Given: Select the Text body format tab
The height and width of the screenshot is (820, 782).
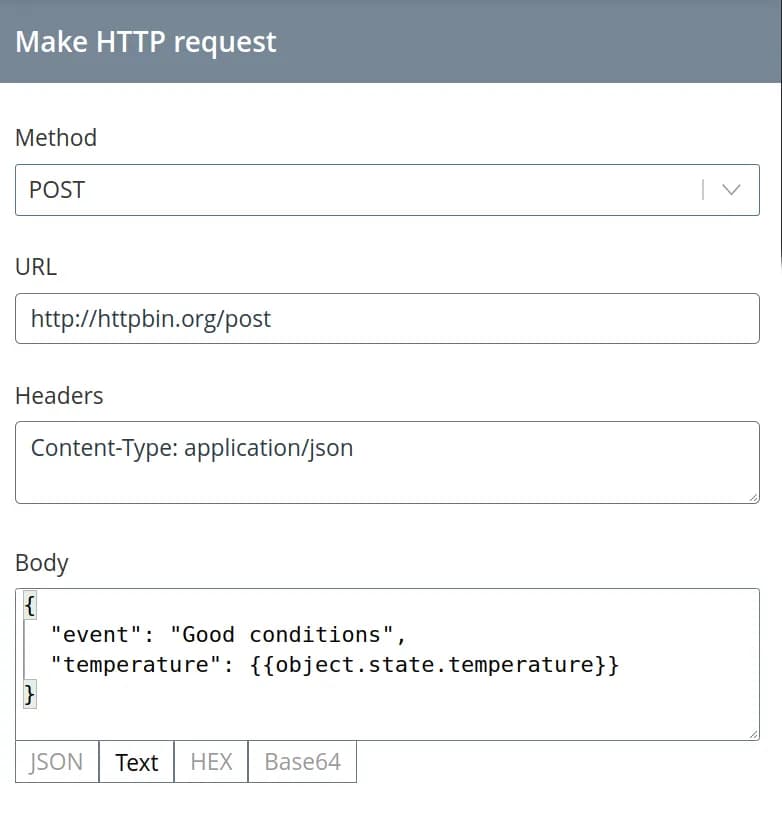Looking at the screenshot, I should [136, 762].
